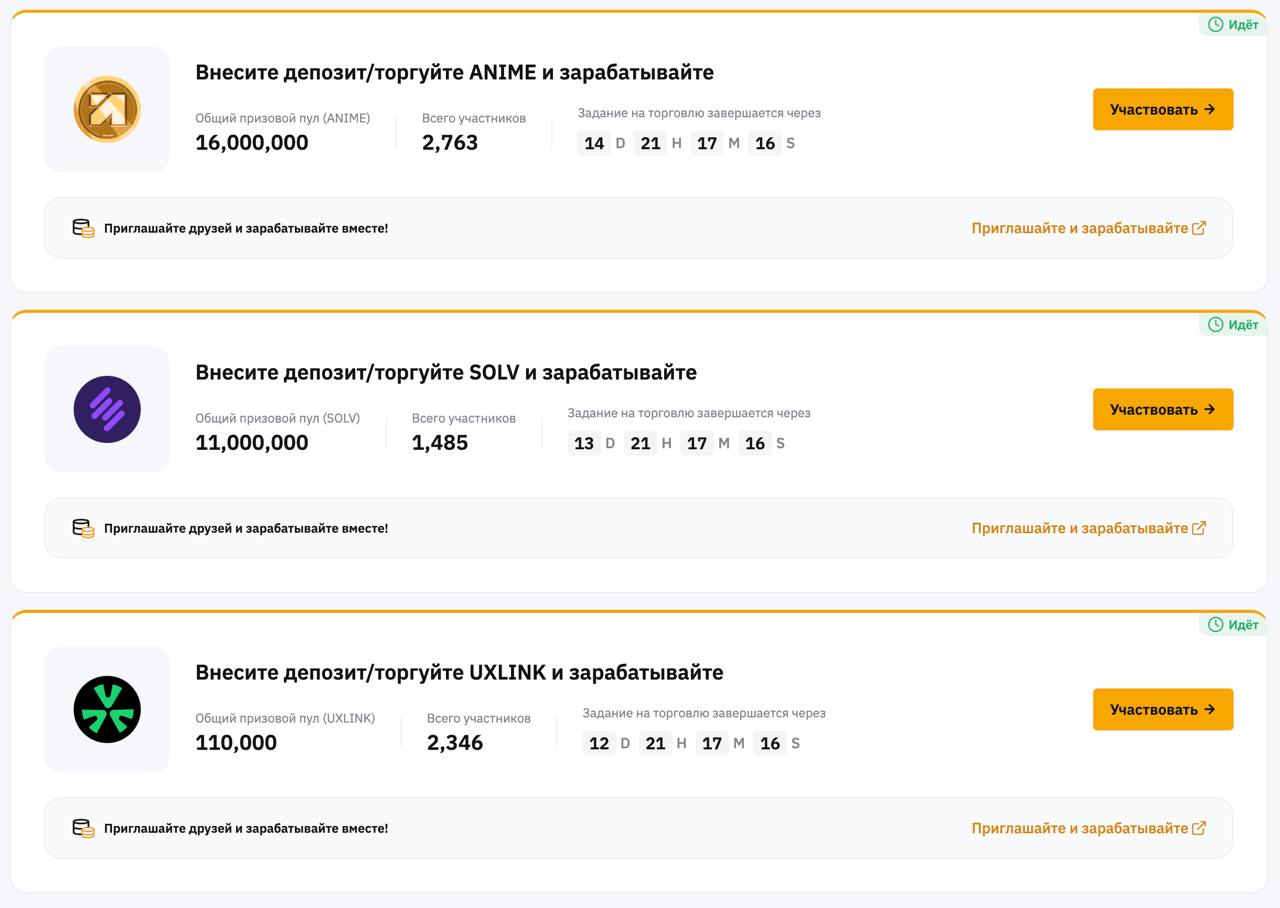Click coins stack icon in SOLV invite banner
1280x908 pixels.
coord(83,528)
